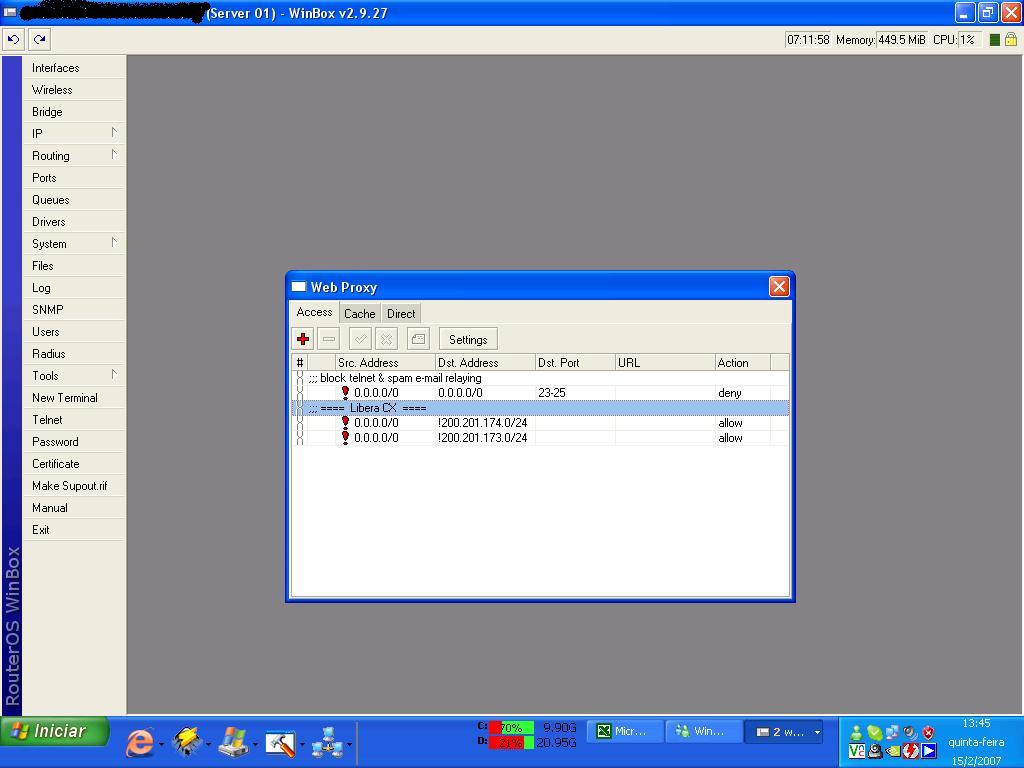Click the 'deny' action cell
1024x768 pixels.
click(743, 392)
